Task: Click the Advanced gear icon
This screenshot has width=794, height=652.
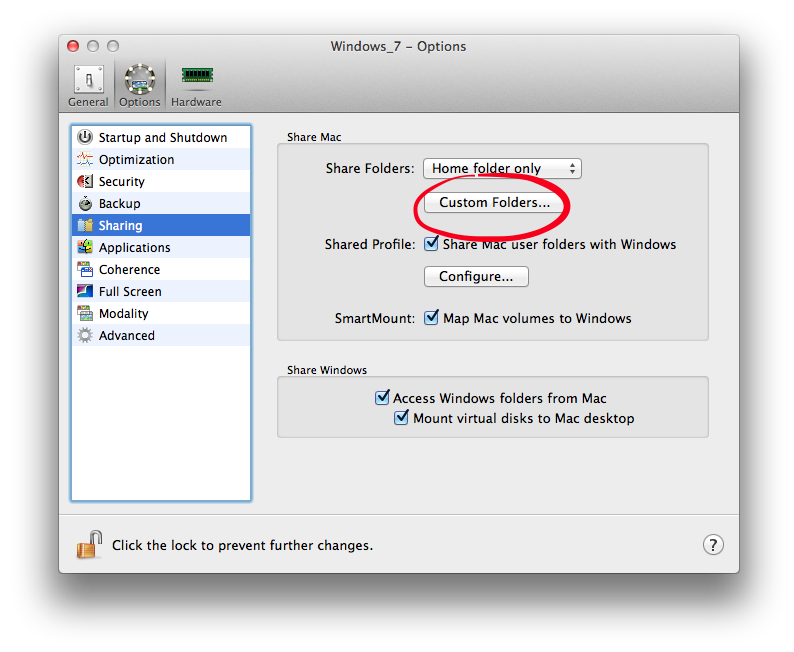Action: 85,335
